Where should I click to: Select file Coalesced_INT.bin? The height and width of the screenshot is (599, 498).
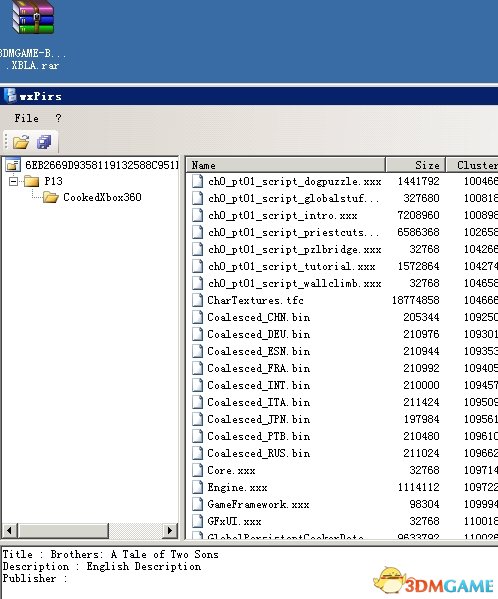click(259, 385)
